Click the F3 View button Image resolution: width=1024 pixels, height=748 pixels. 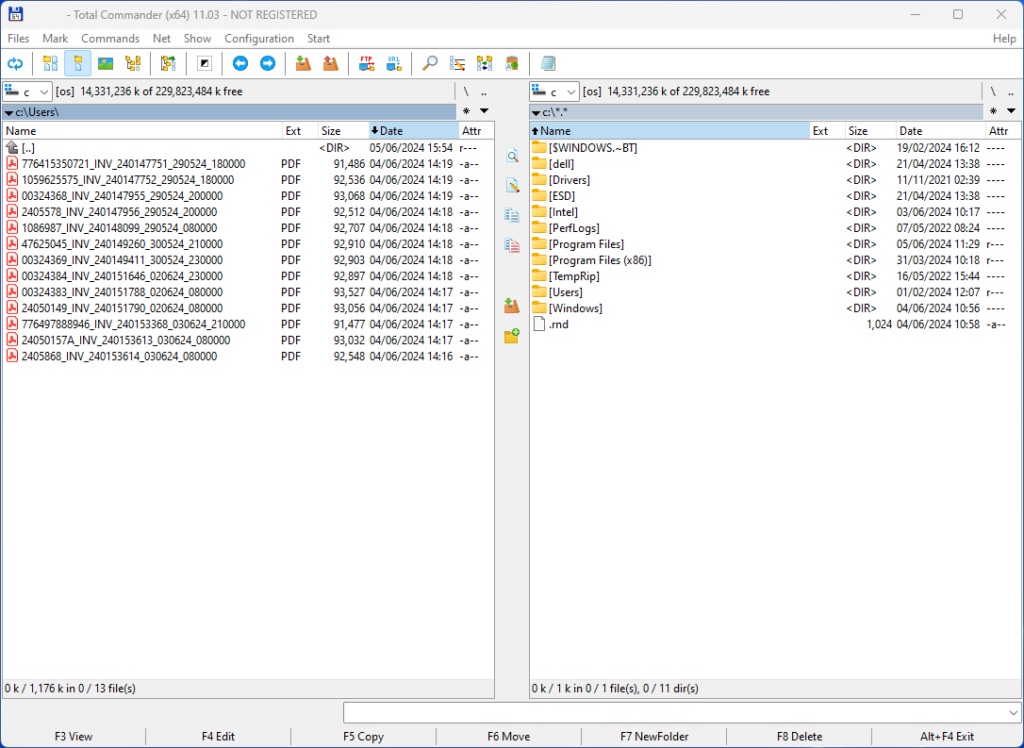click(73, 736)
